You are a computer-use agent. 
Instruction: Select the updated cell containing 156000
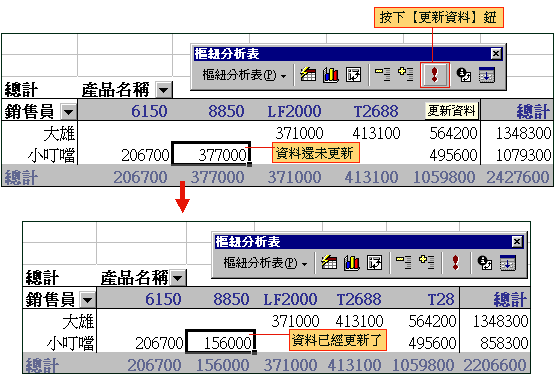pyautogui.click(x=221, y=342)
